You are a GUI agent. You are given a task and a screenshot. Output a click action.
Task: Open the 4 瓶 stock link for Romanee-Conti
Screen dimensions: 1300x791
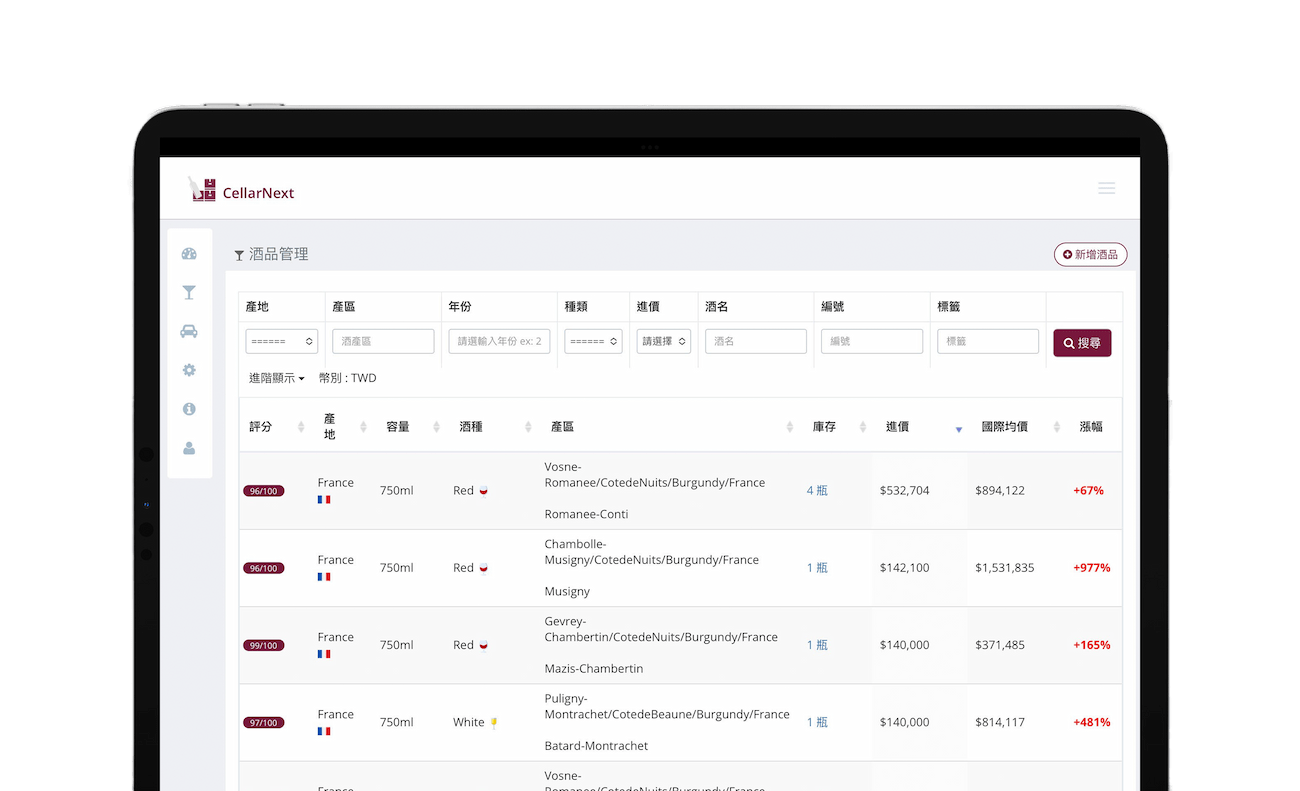coord(816,490)
